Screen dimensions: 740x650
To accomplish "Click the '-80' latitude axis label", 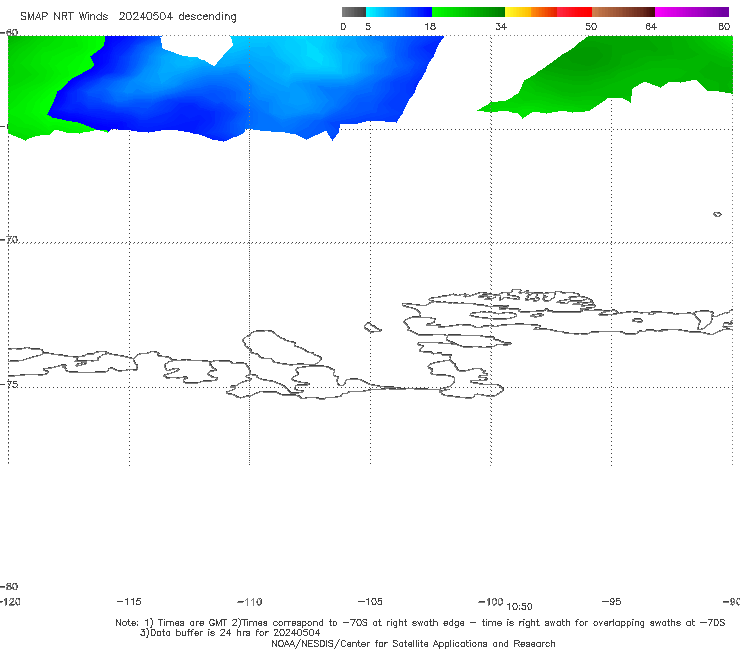I will coord(9,586).
